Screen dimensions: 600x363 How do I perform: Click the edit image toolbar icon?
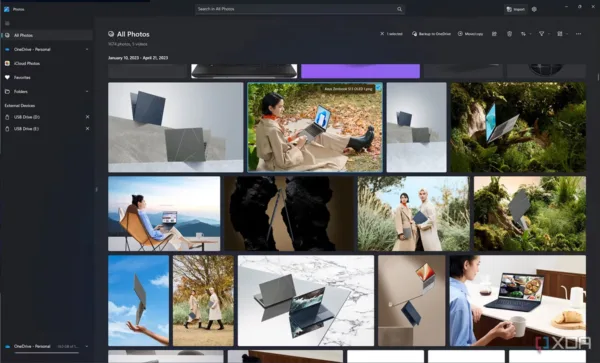494,34
